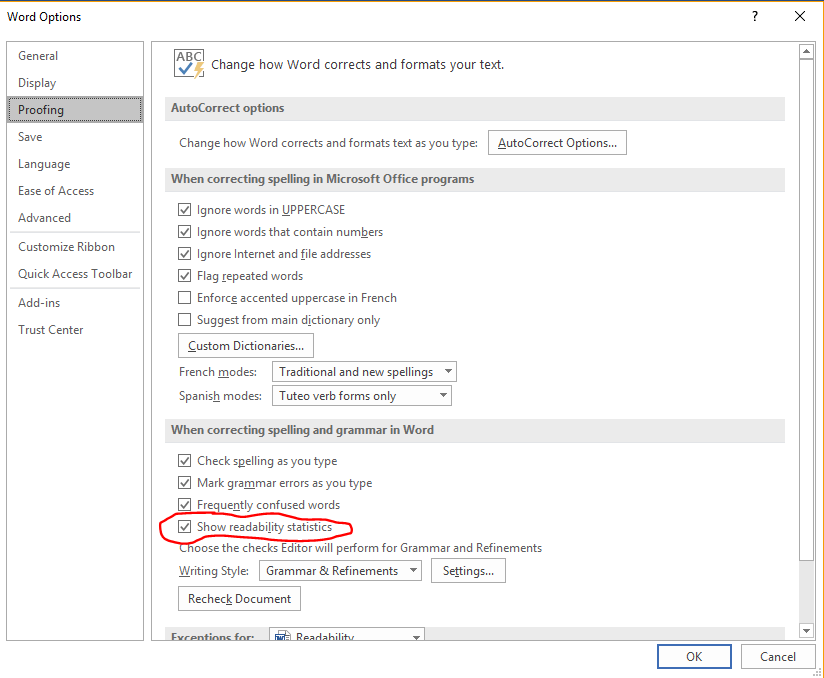Screen dimensions: 824x678
Task: Expand the Spanish modes dropdown
Action: pos(361,396)
